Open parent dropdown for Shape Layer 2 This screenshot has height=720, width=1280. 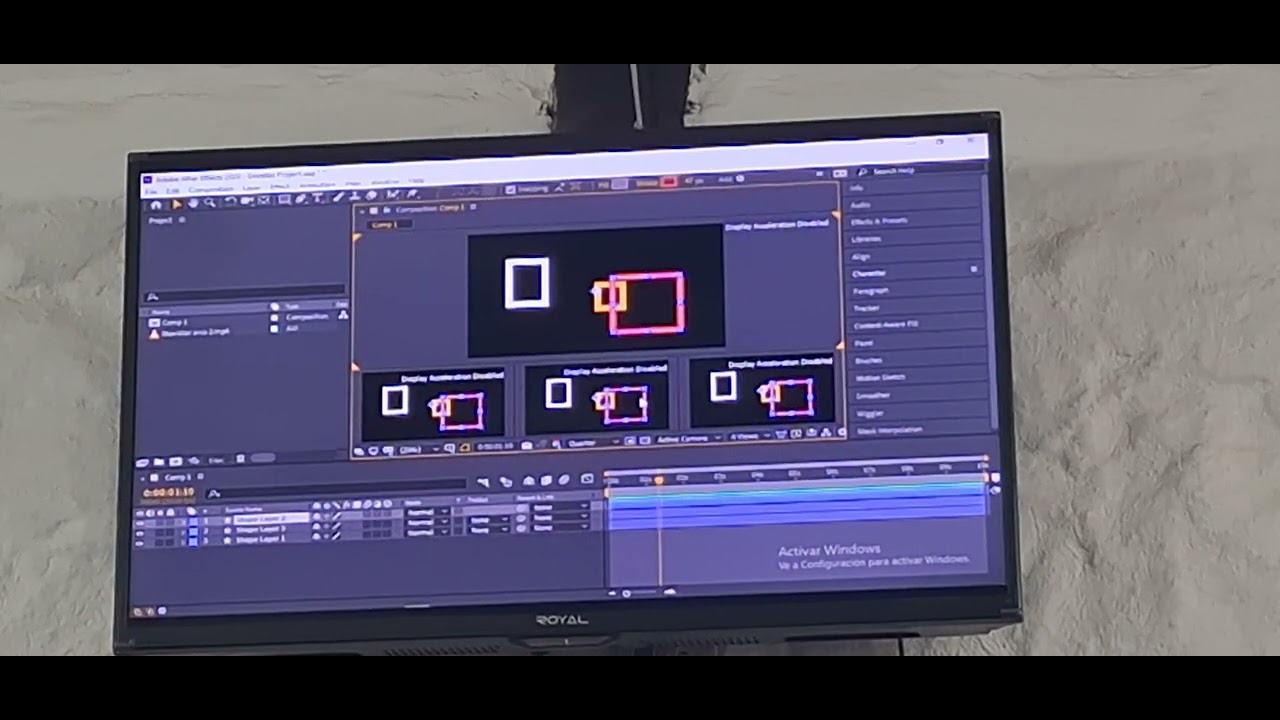[x=560, y=507]
